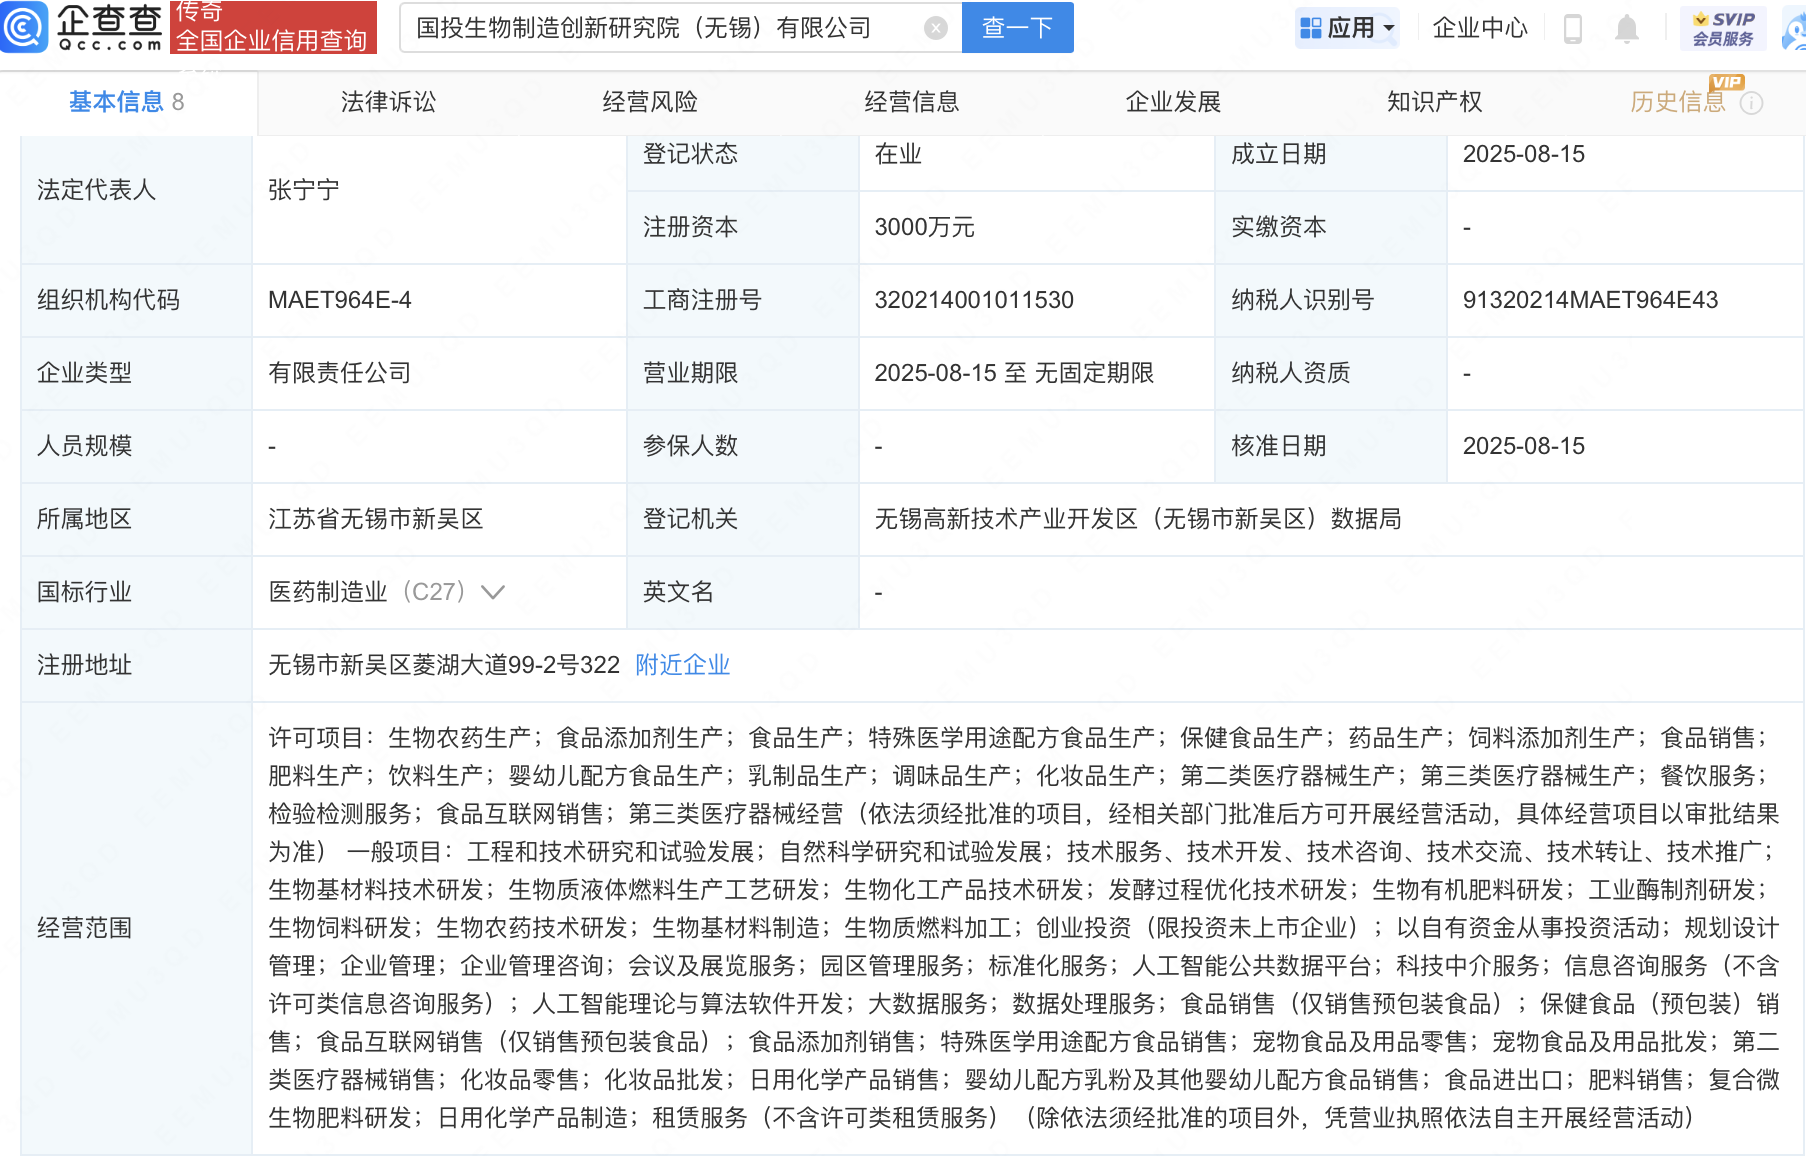Select the 核准日期 value 2025-08-15
This screenshot has height=1156, width=1806.
click(x=1524, y=446)
